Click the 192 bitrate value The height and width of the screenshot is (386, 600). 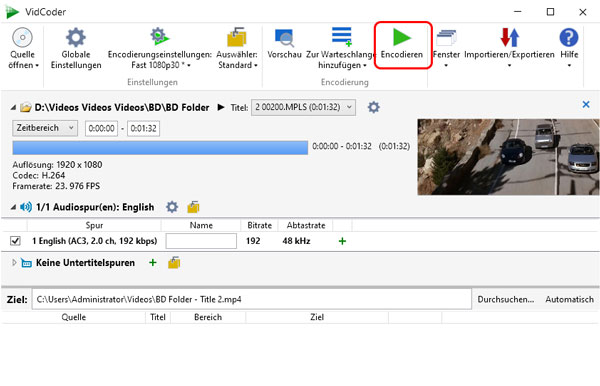(x=253, y=241)
